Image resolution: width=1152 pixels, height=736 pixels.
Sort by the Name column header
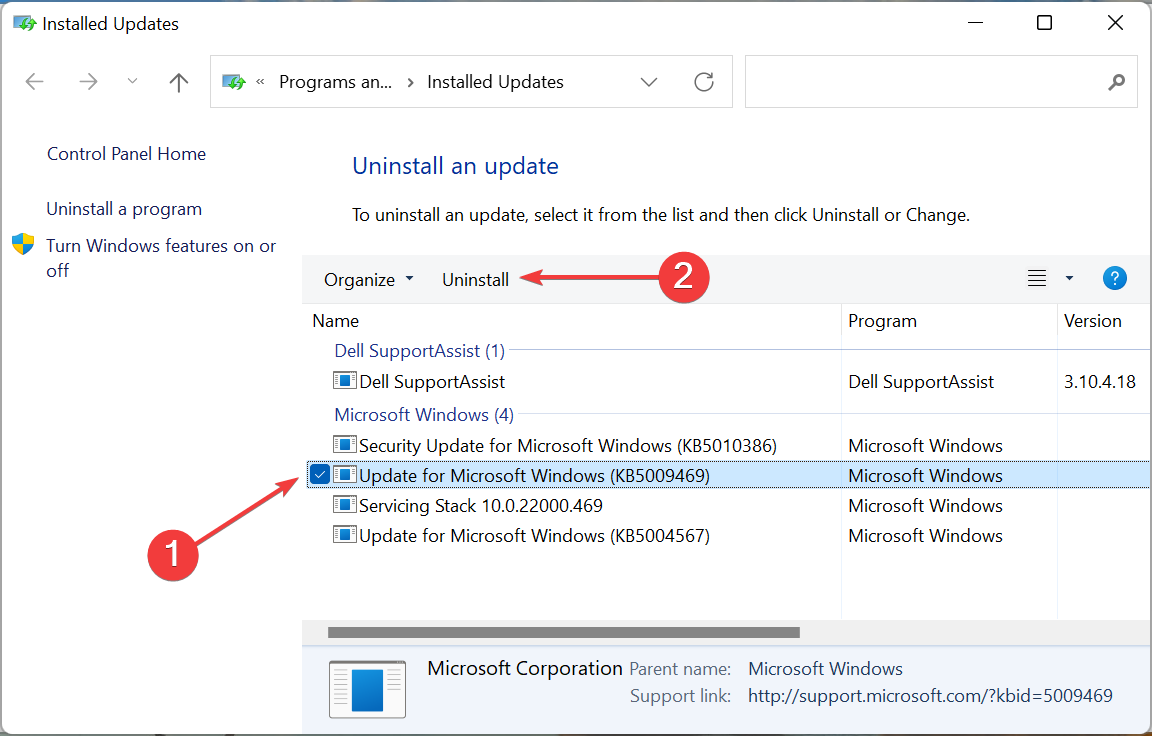[x=336, y=321]
